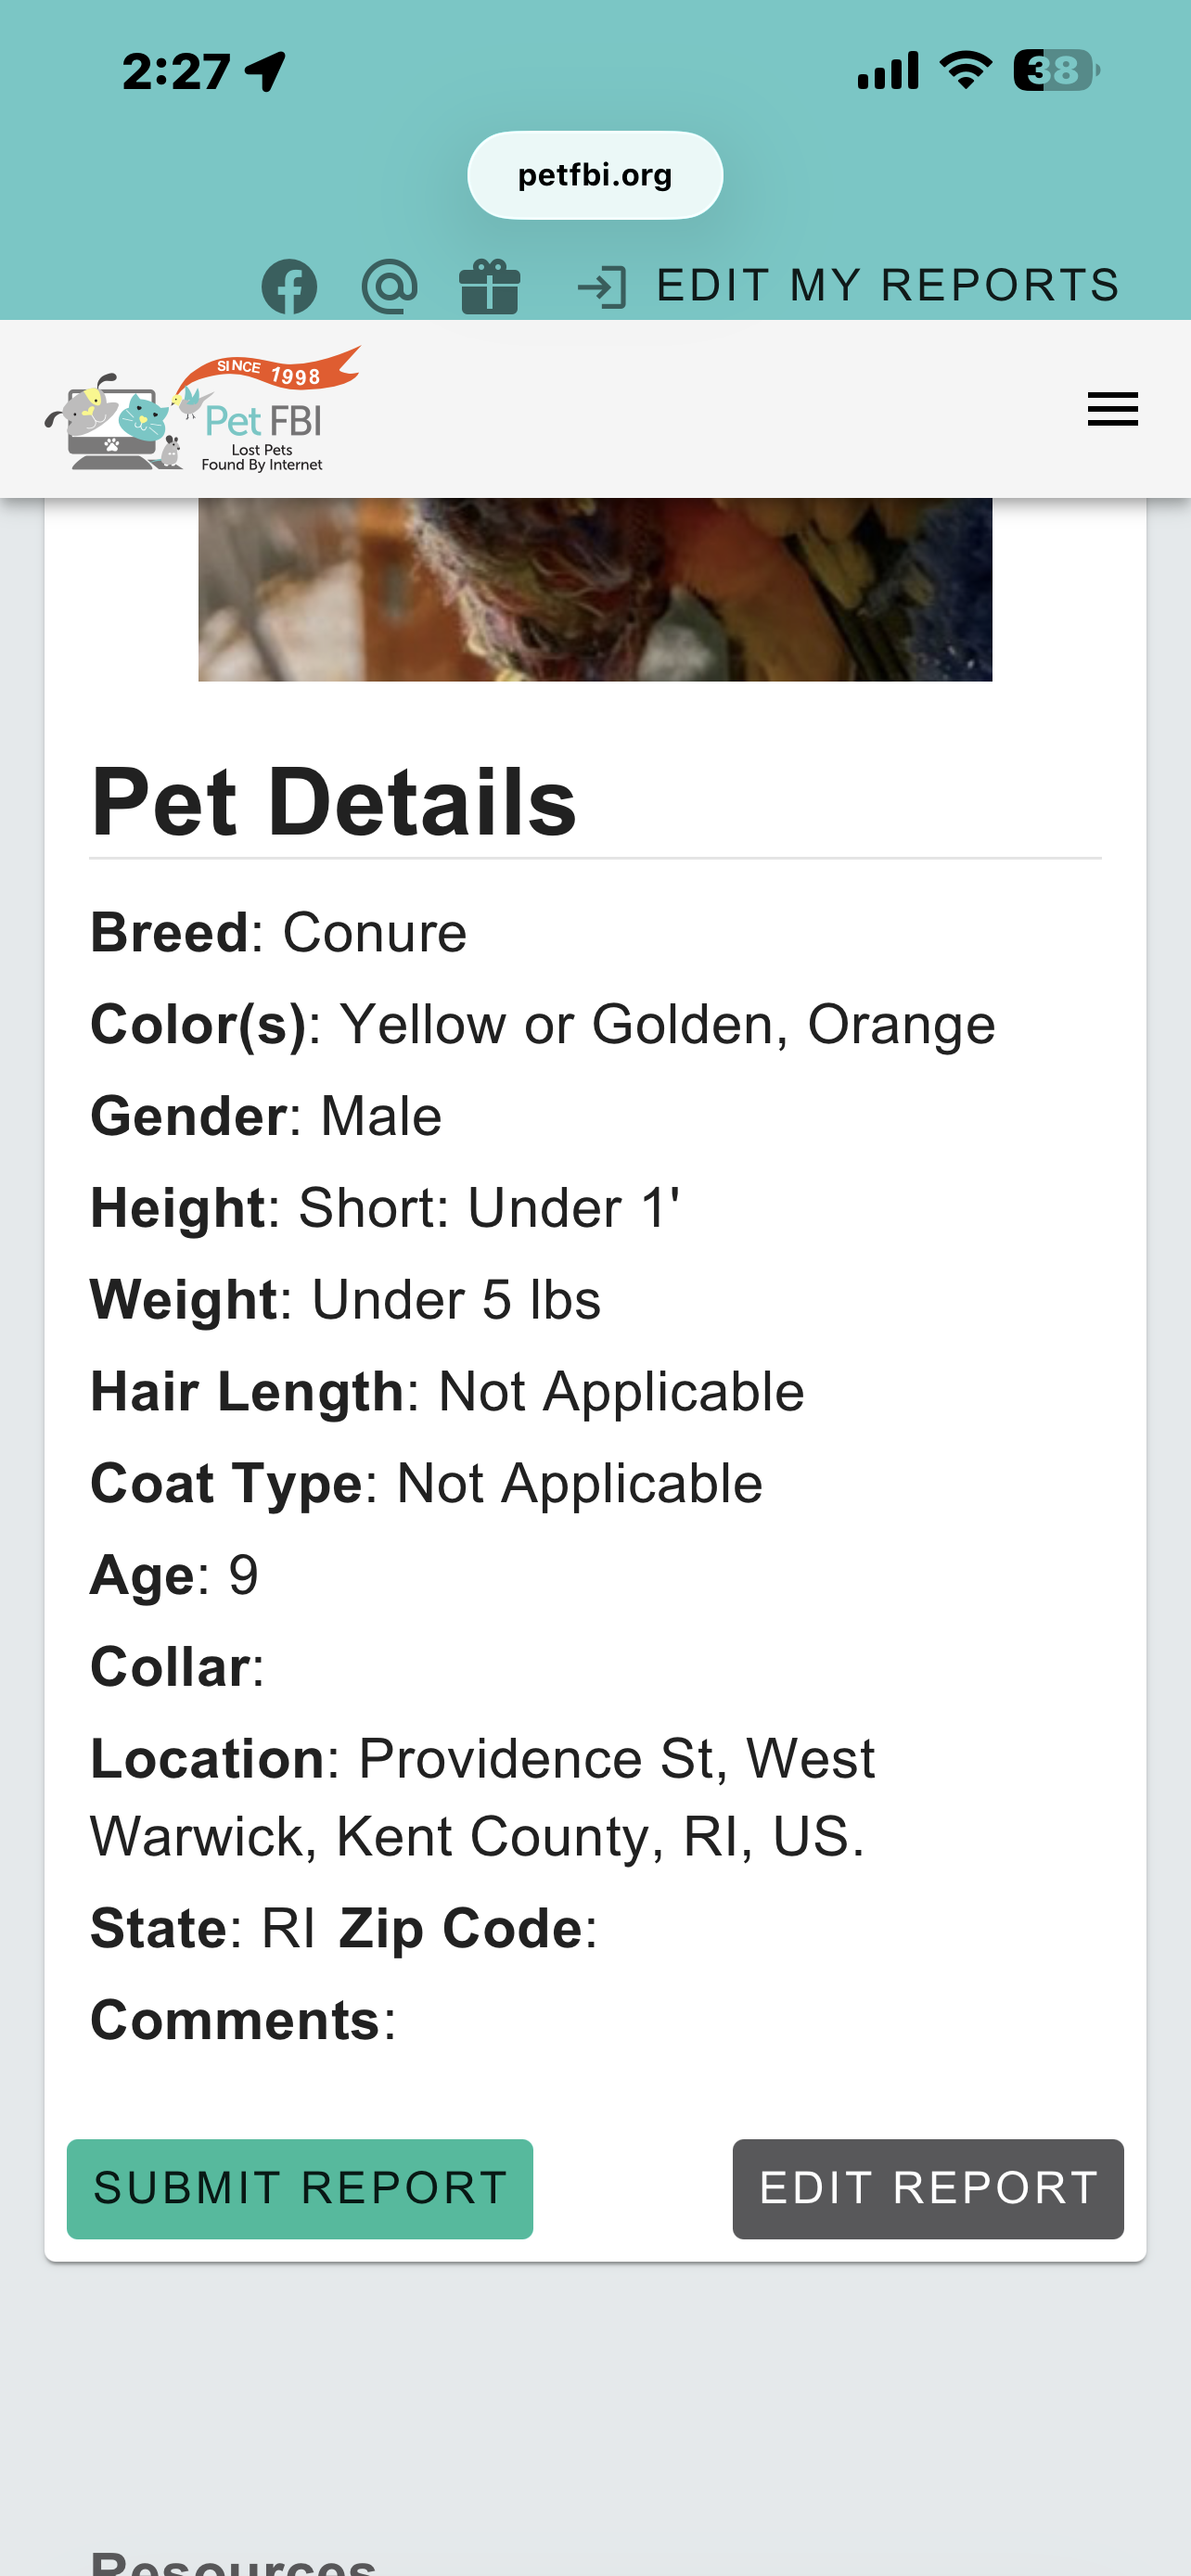Tap the battery indicator in status bar
1191x2576 pixels.
point(1056,71)
